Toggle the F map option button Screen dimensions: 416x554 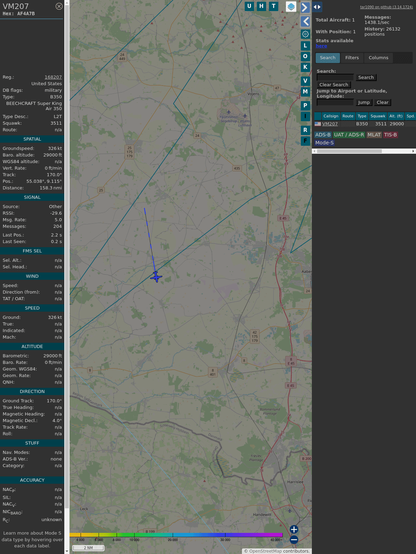click(x=305, y=141)
